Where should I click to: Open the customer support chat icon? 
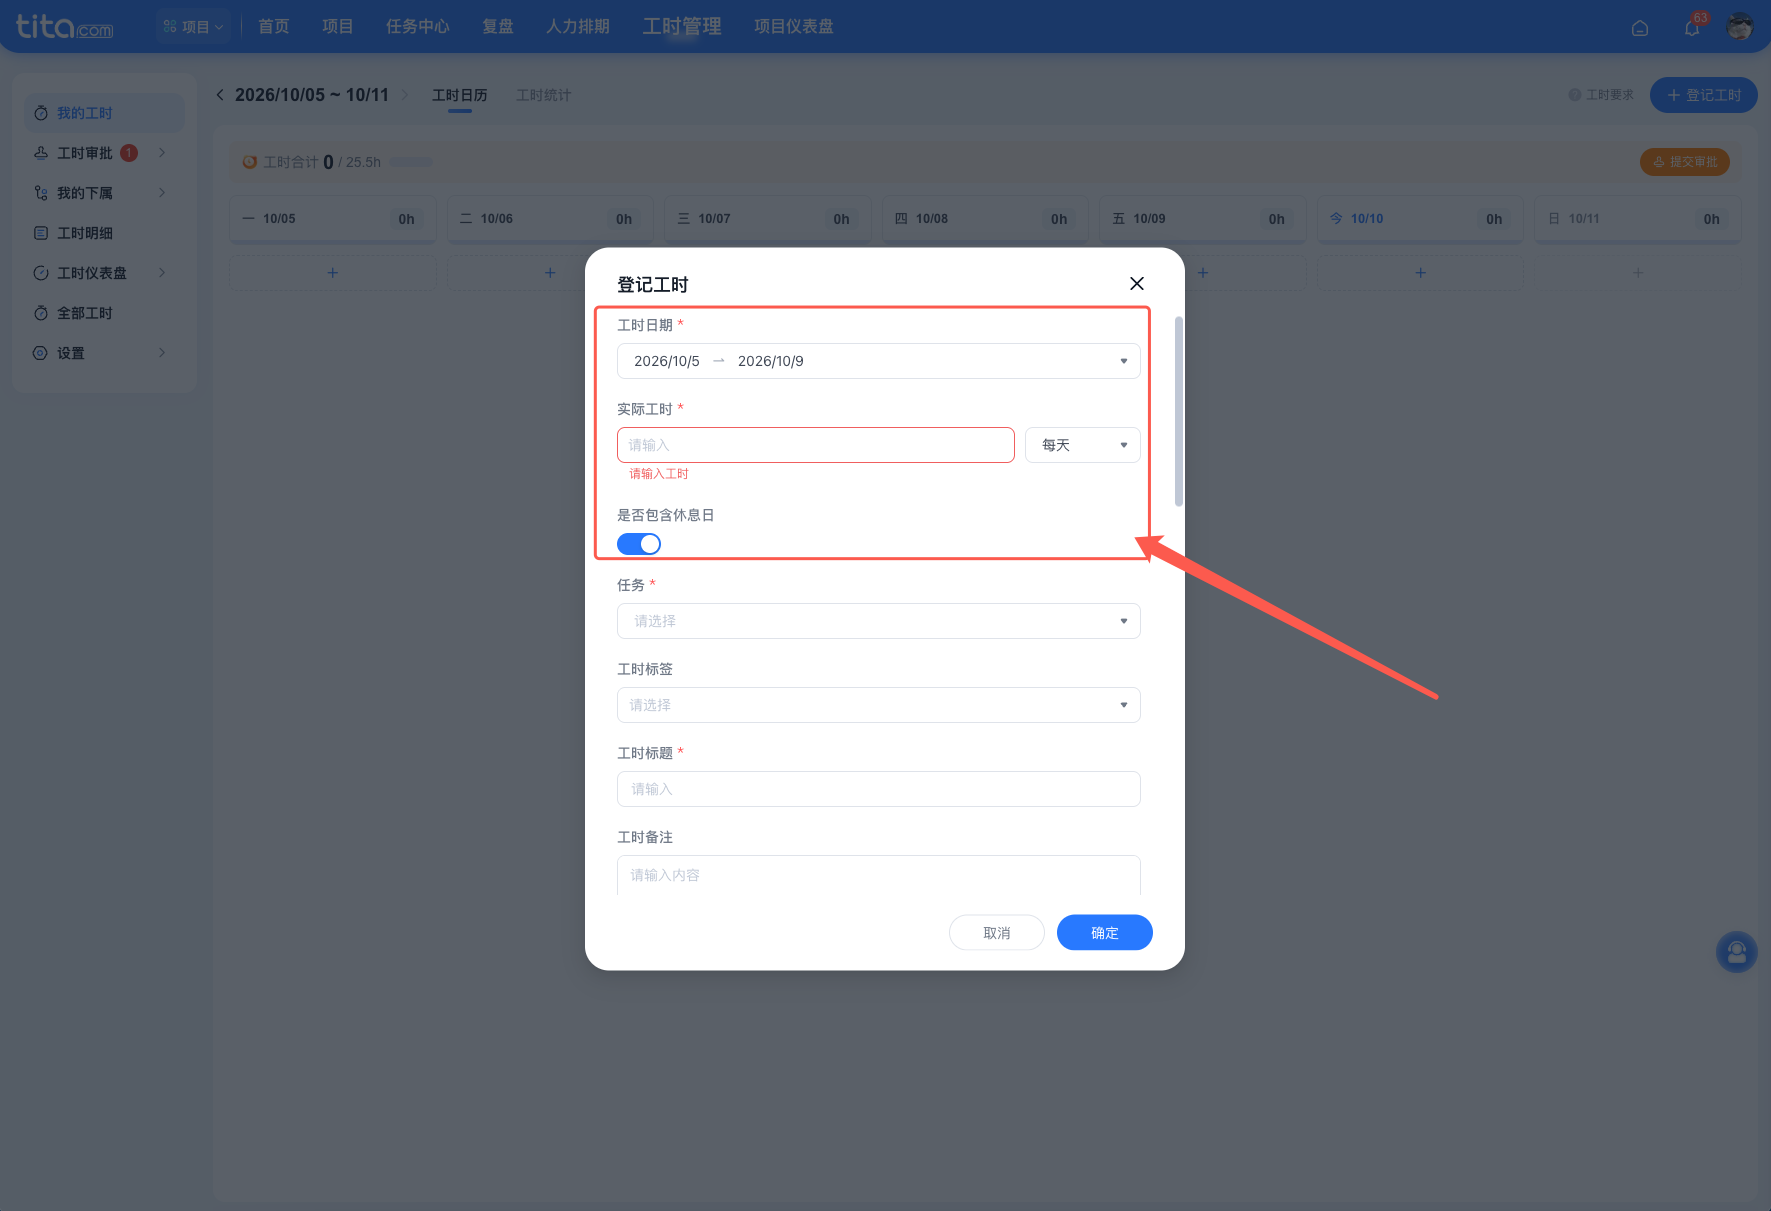click(1737, 952)
